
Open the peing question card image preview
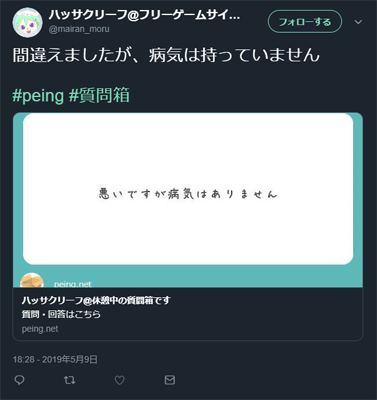point(188,200)
